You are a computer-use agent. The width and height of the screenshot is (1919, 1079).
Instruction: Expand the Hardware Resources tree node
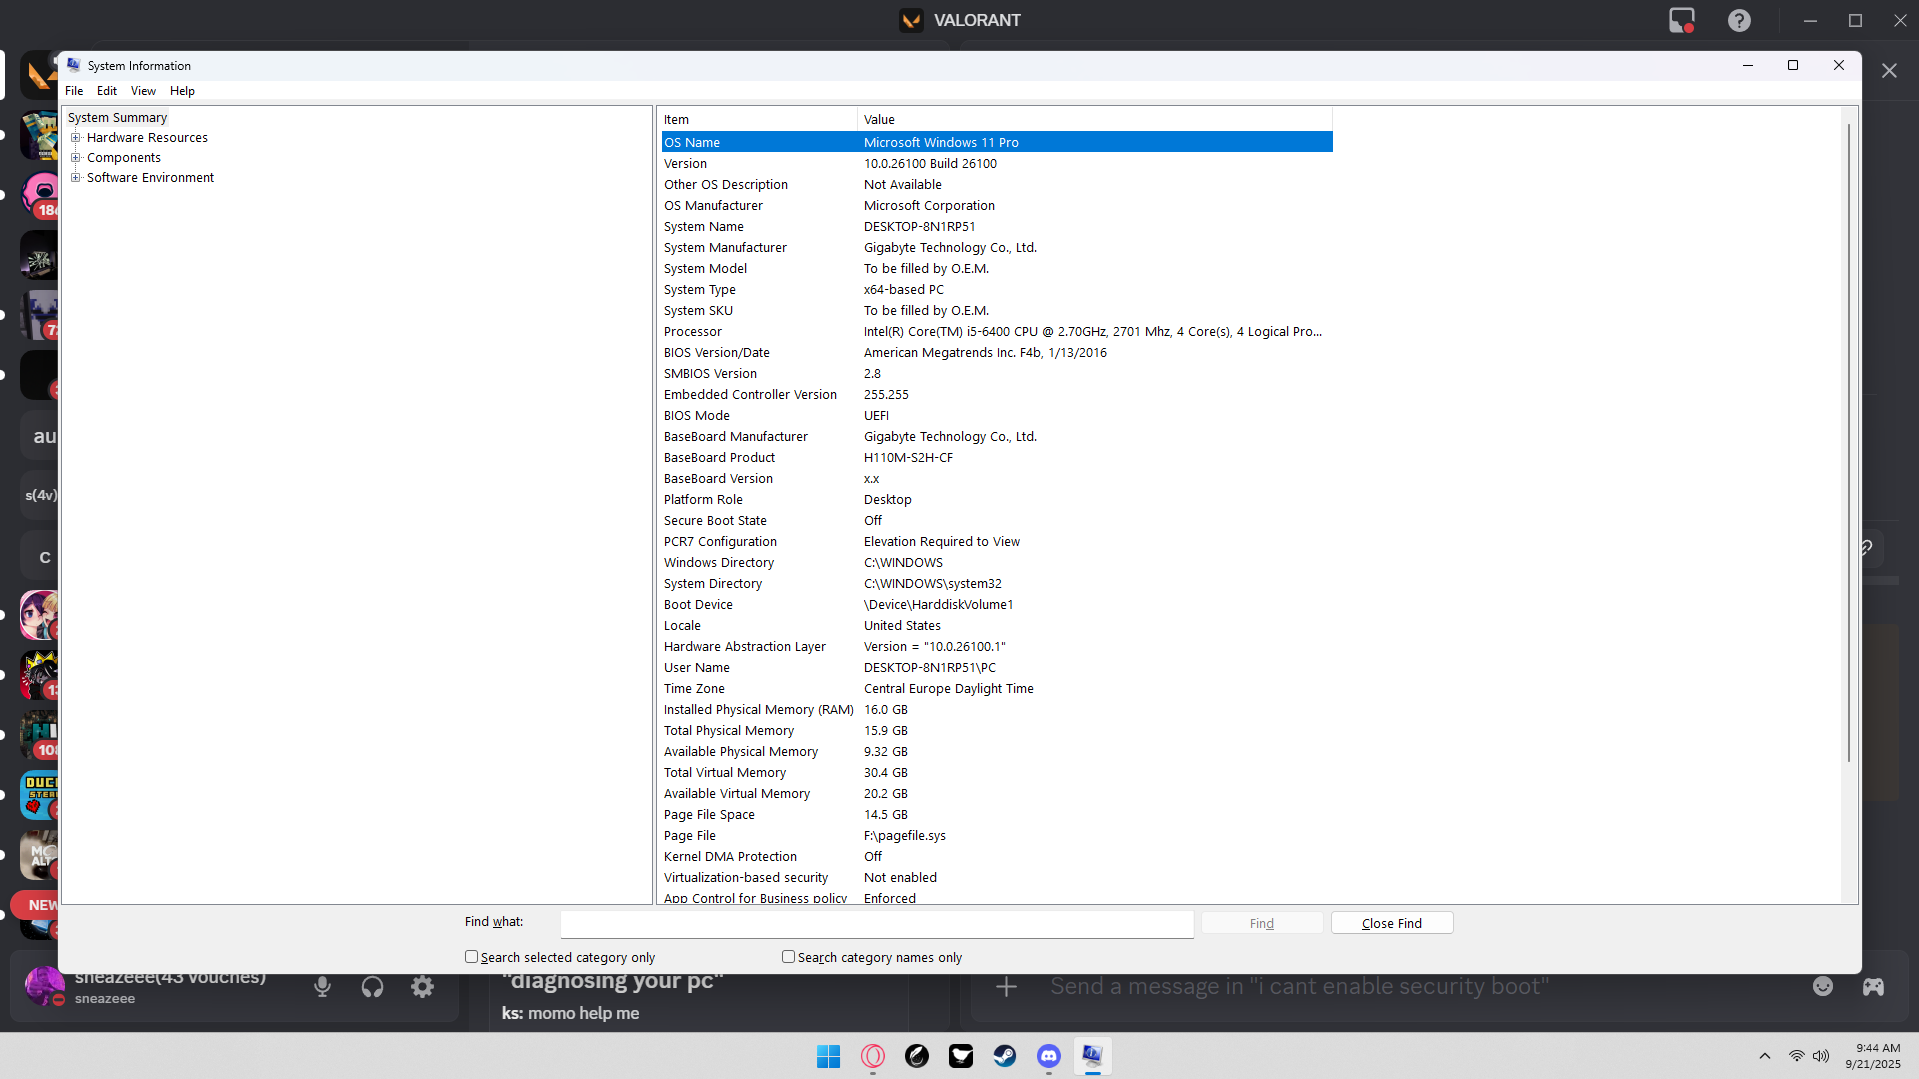(x=75, y=138)
